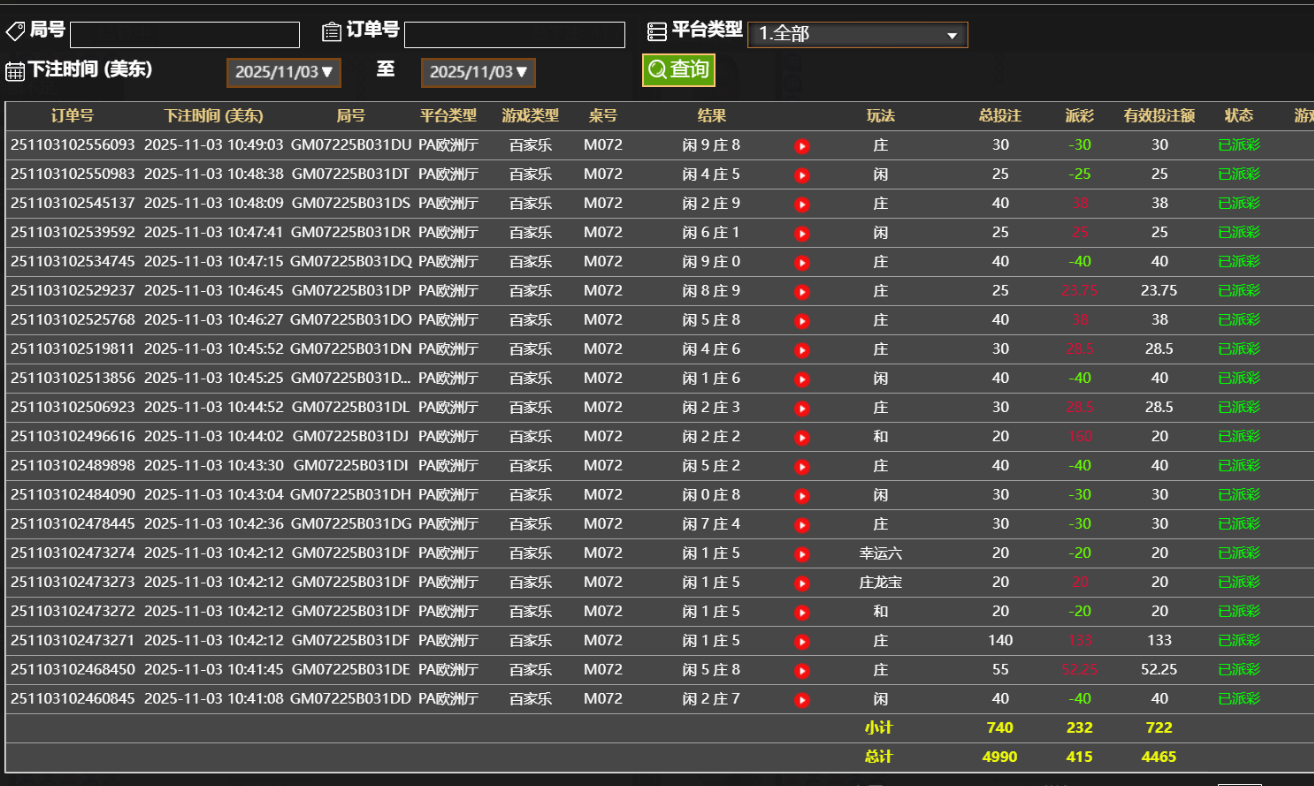The height and width of the screenshot is (786, 1314).
Task: Click the play icon beside result 闲 8 庄 9
Action: (800, 291)
